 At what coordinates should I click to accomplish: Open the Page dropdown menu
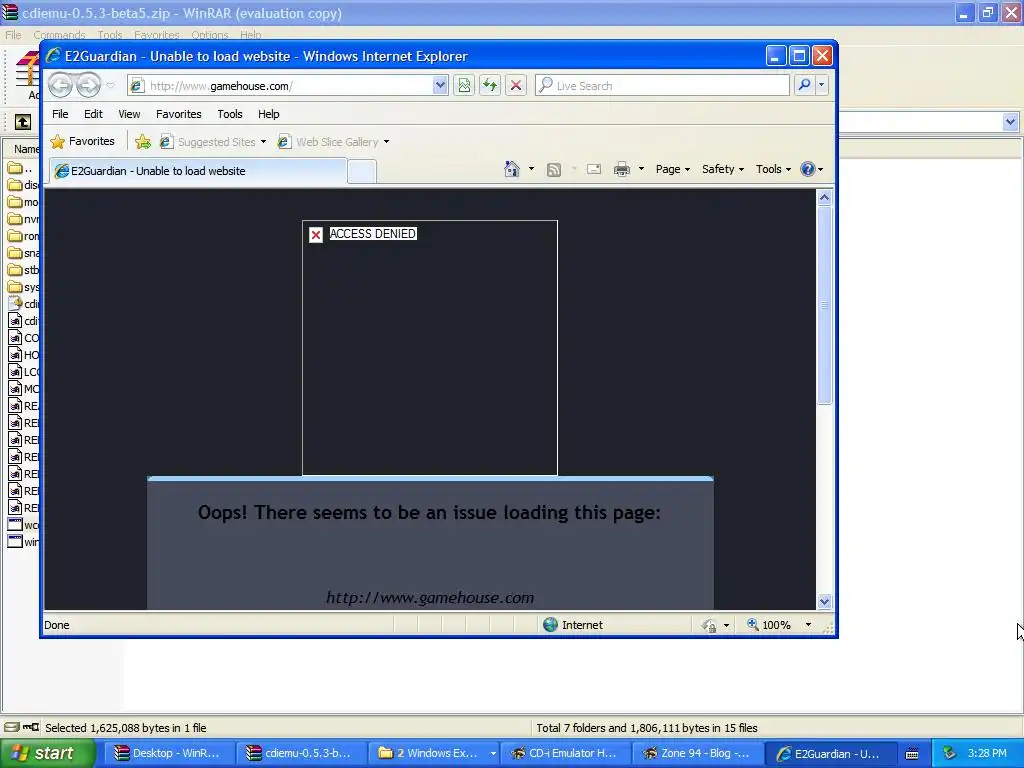click(x=673, y=169)
